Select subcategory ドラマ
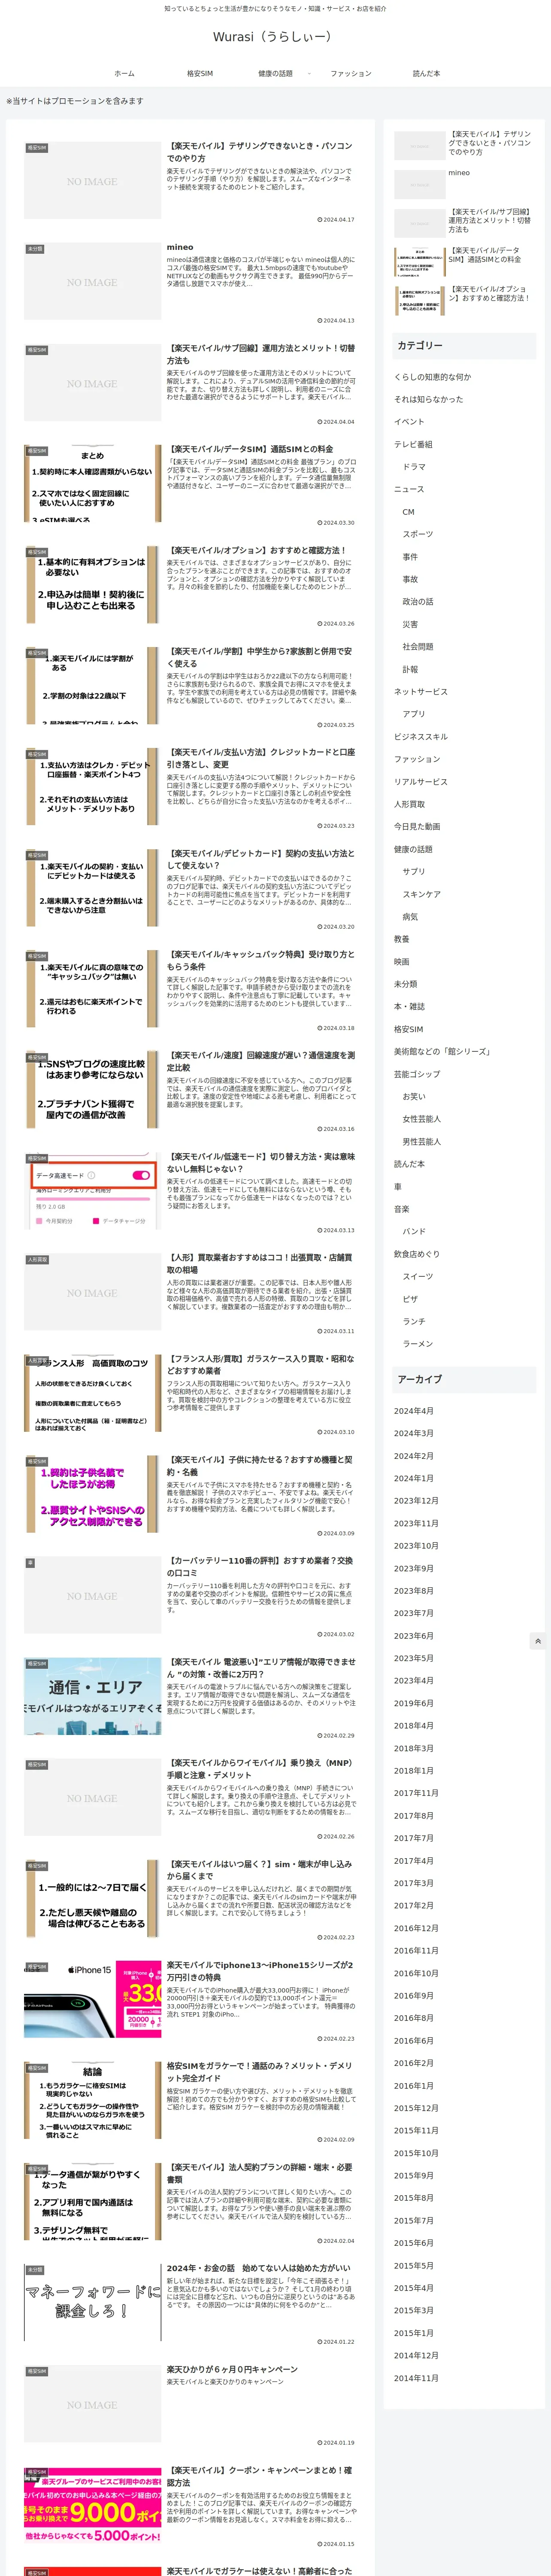The image size is (551, 2576). pyautogui.click(x=414, y=467)
